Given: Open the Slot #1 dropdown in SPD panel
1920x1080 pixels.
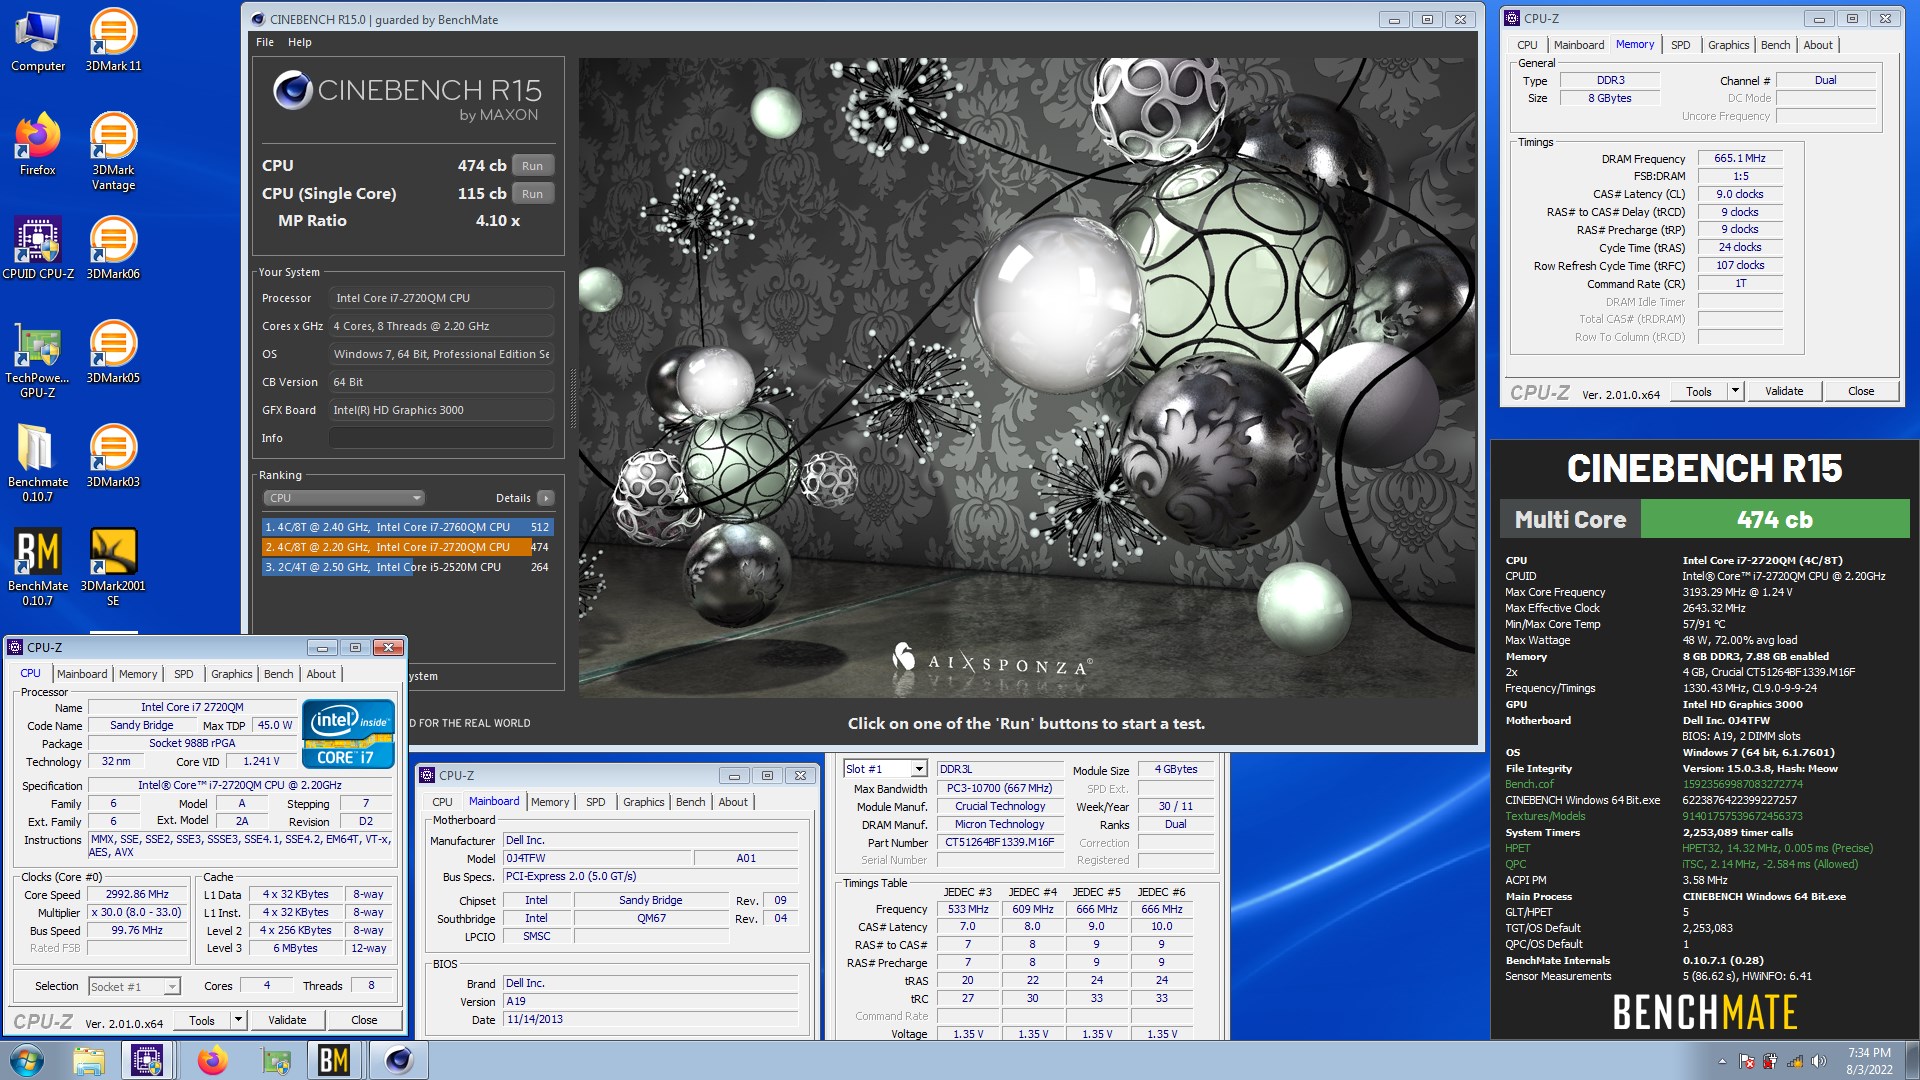Looking at the screenshot, I should [885, 769].
